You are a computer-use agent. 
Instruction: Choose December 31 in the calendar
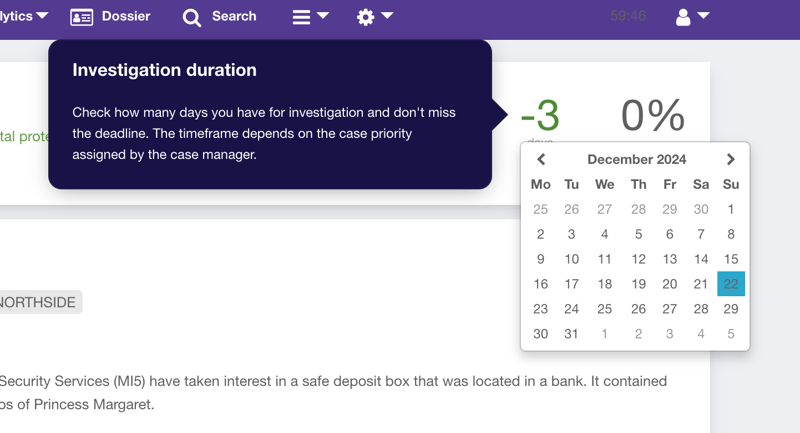click(x=572, y=334)
